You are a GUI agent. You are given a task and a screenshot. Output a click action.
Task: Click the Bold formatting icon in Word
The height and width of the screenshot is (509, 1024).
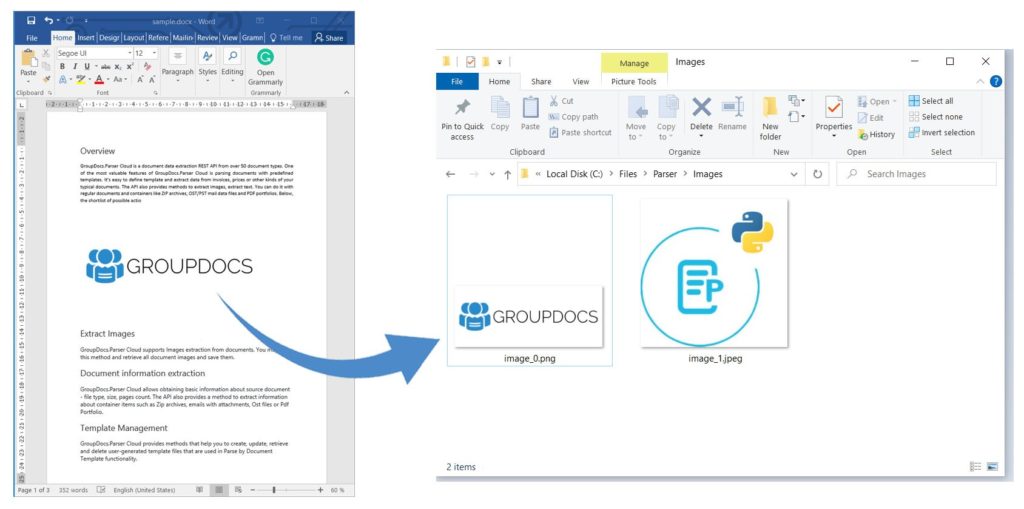click(62, 67)
